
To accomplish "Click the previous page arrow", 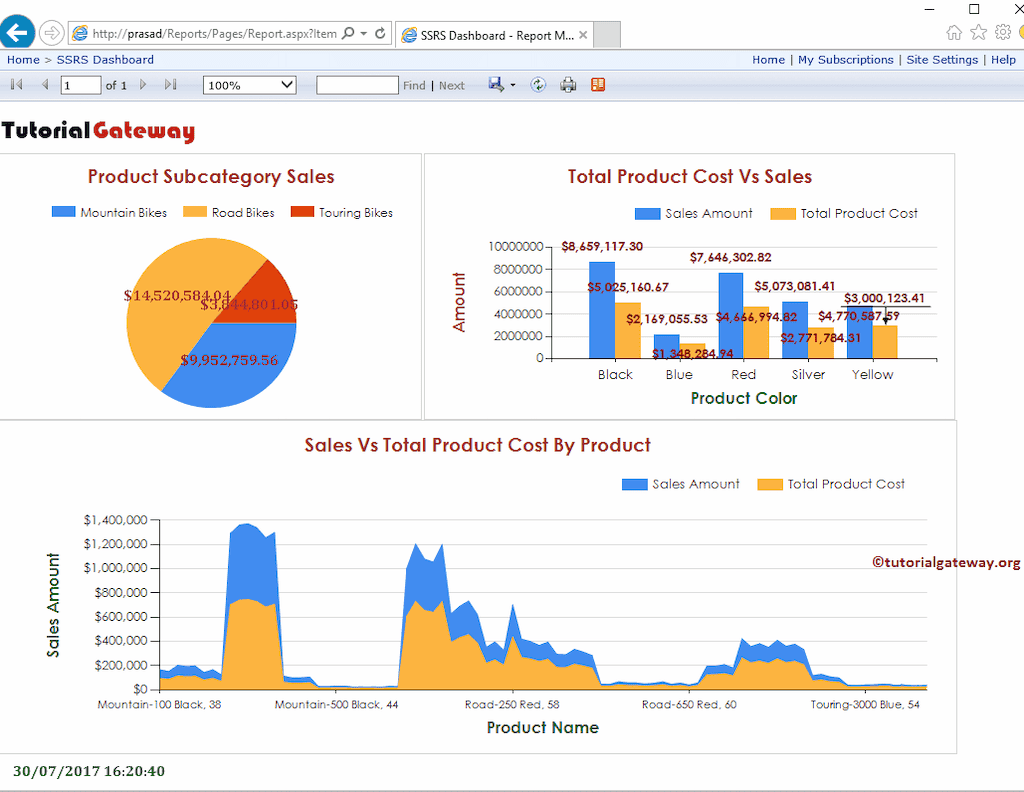I will coord(44,85).
